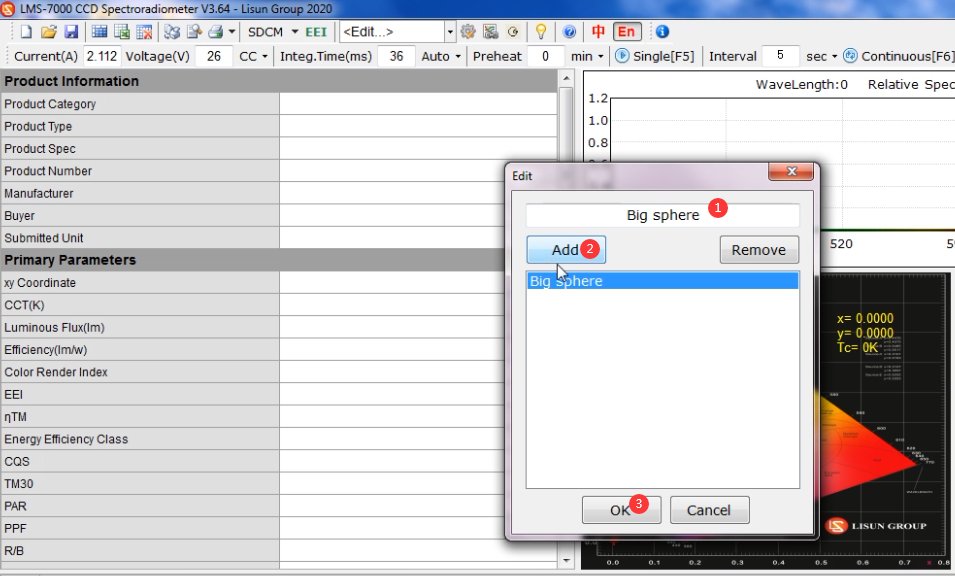The image size is (955, 576).
Task: Open the Auto integration dropdown
Action: (441, 56)
